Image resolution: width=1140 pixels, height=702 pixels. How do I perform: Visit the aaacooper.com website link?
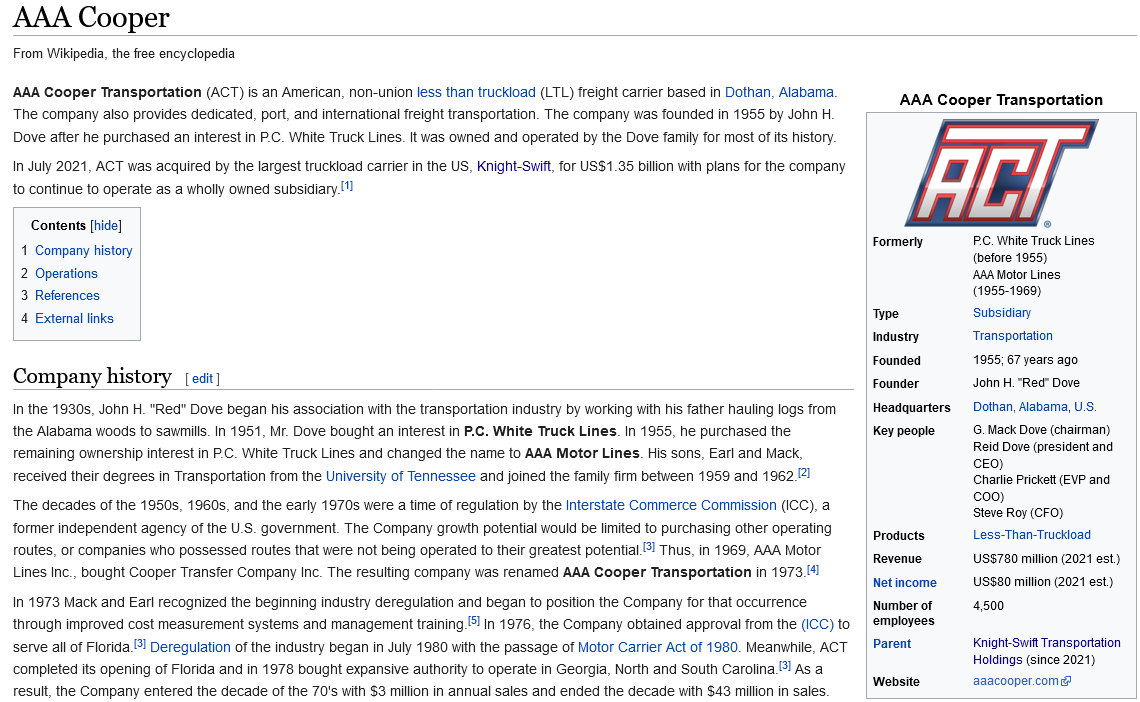(x=1016, y=682)
